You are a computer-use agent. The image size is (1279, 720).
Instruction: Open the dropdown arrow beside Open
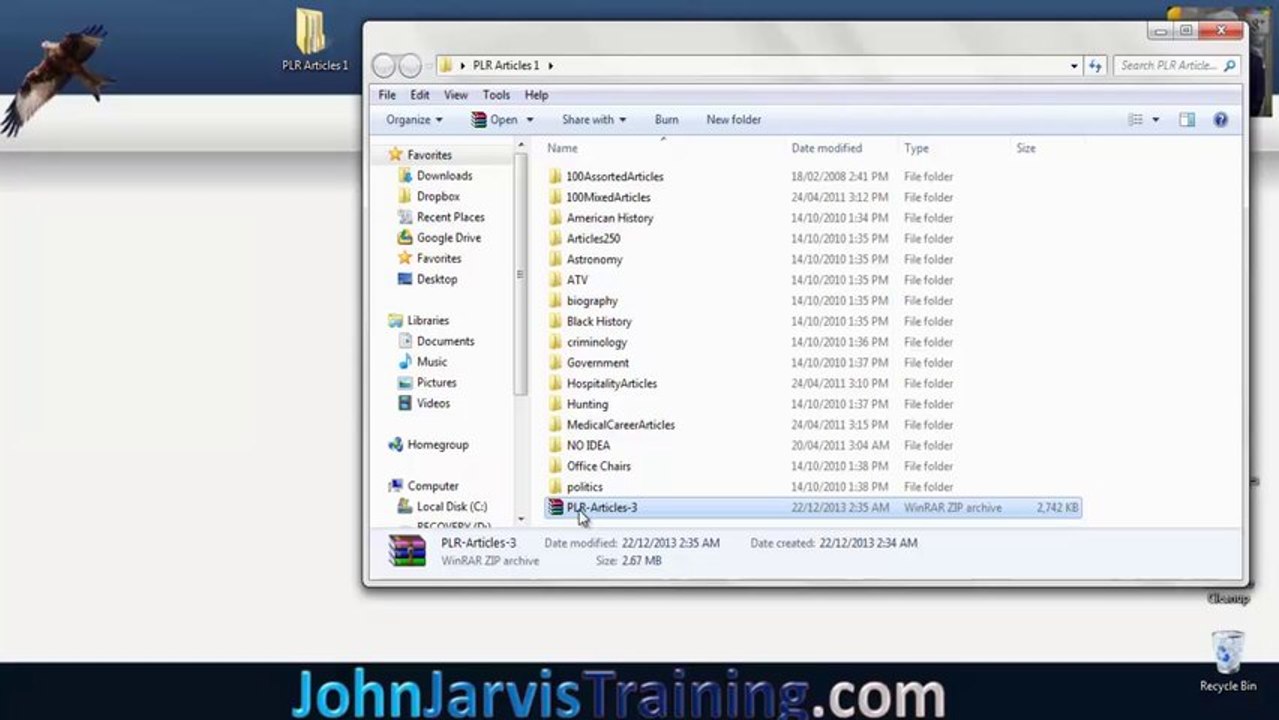(530, 120)
